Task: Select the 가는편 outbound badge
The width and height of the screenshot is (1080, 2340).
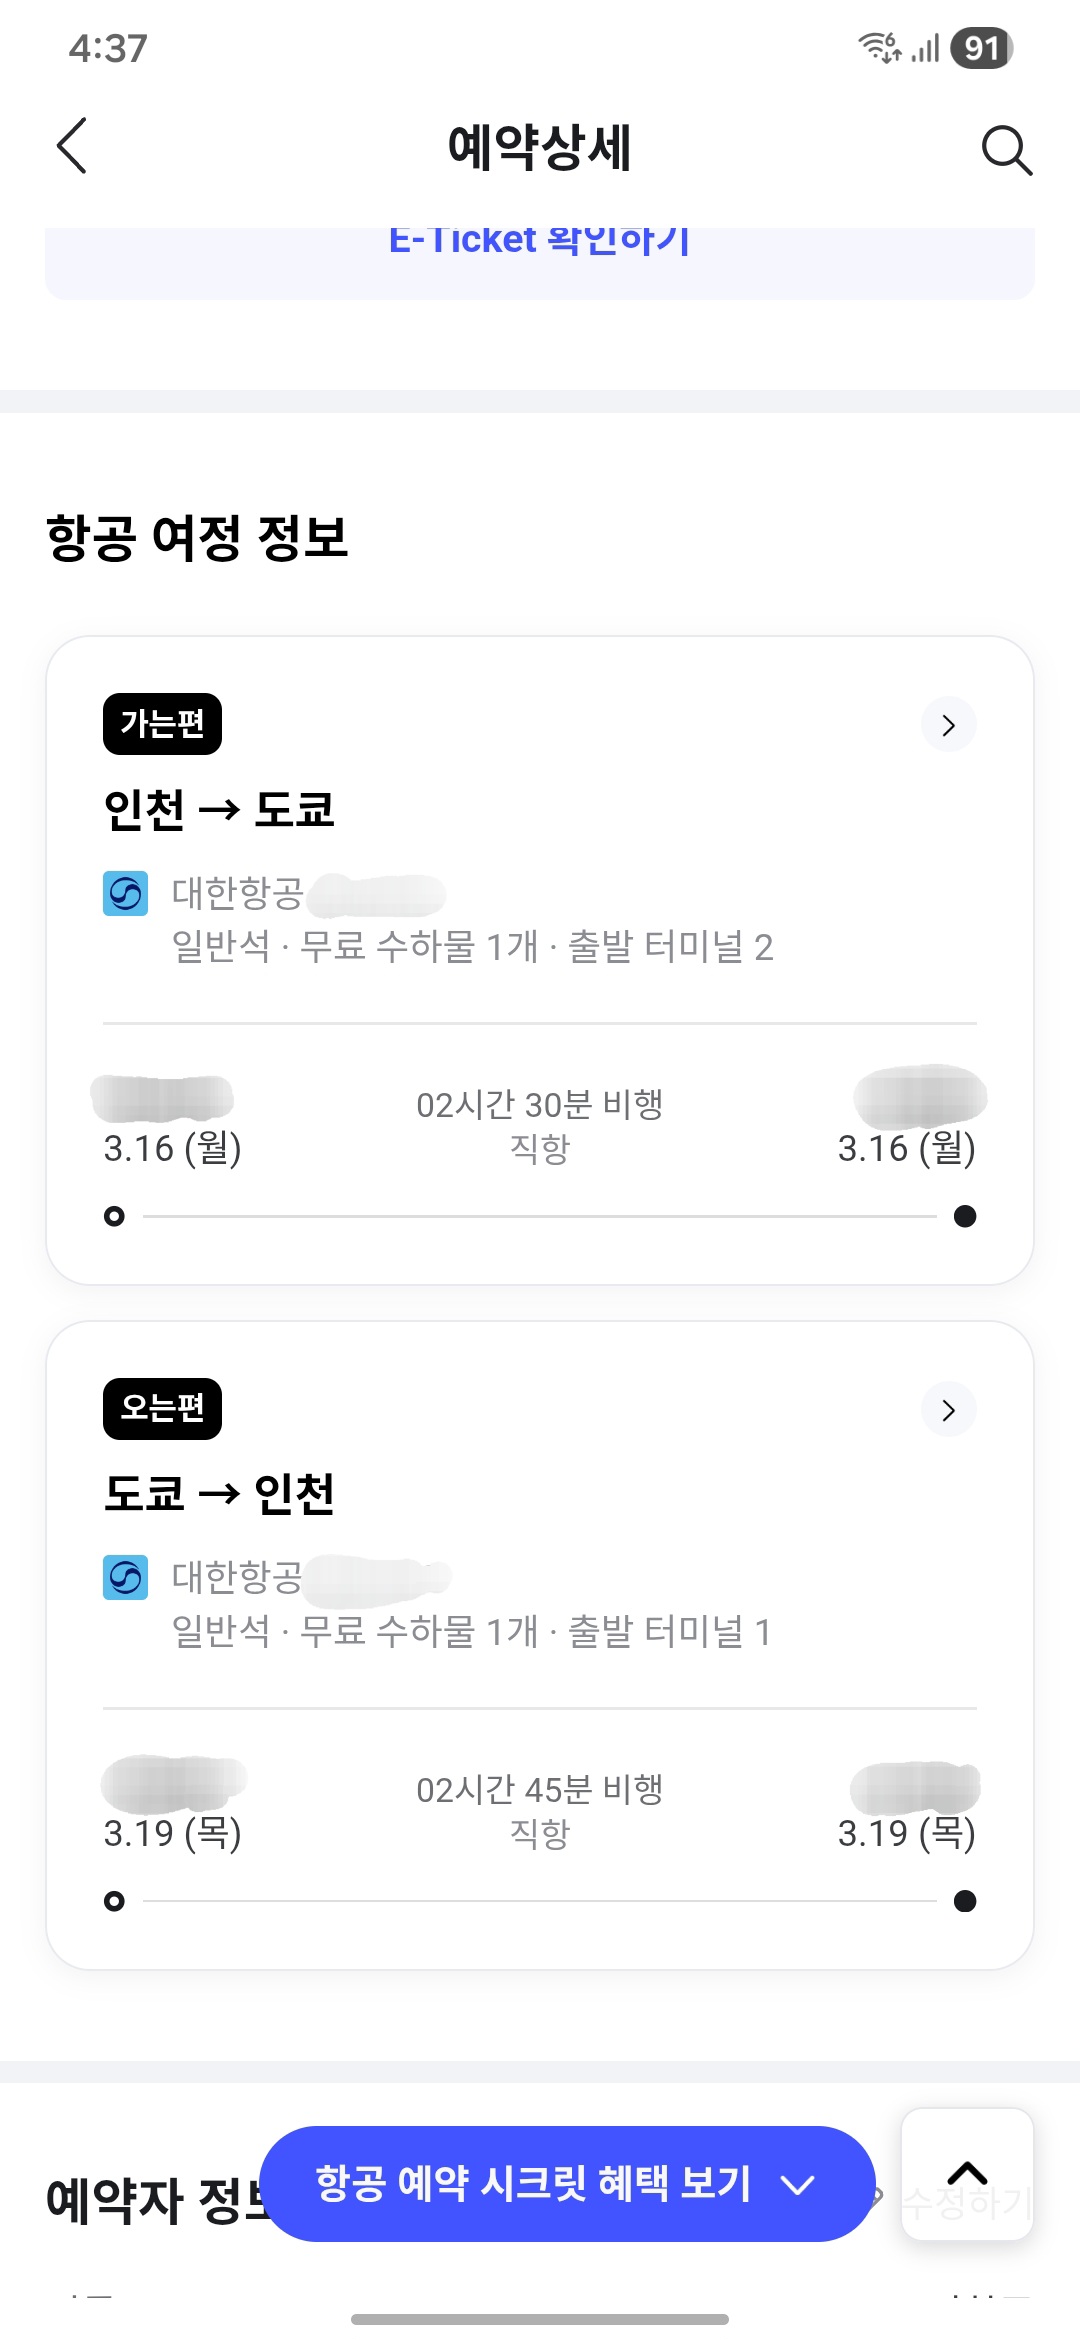Action: point(162,724)
